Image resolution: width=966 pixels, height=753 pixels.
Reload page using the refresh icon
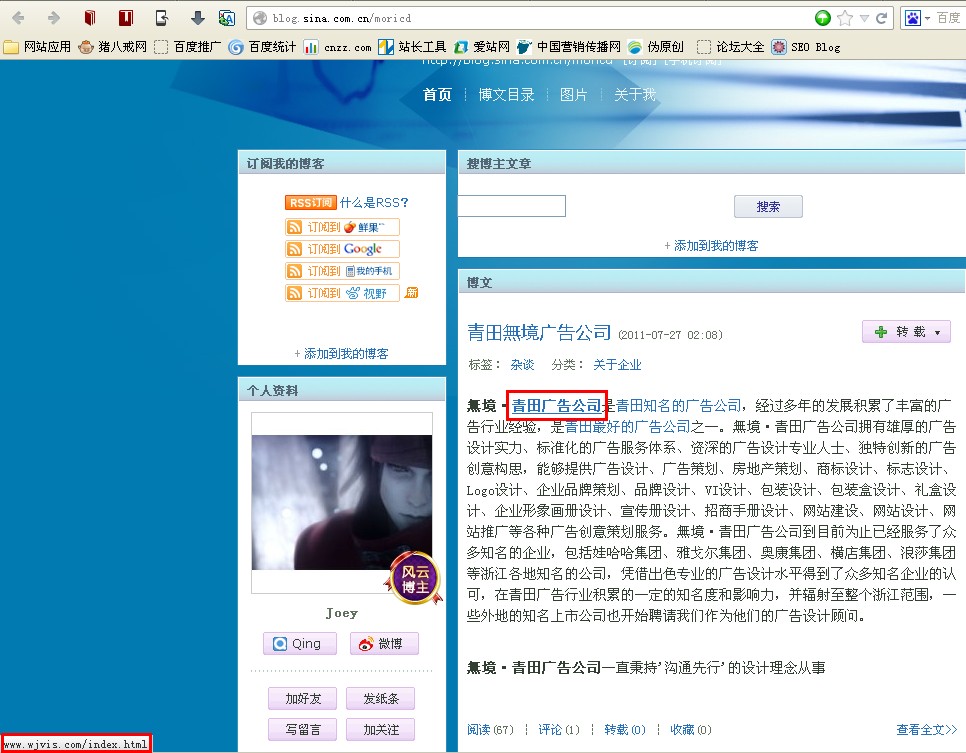pos(882,18)
